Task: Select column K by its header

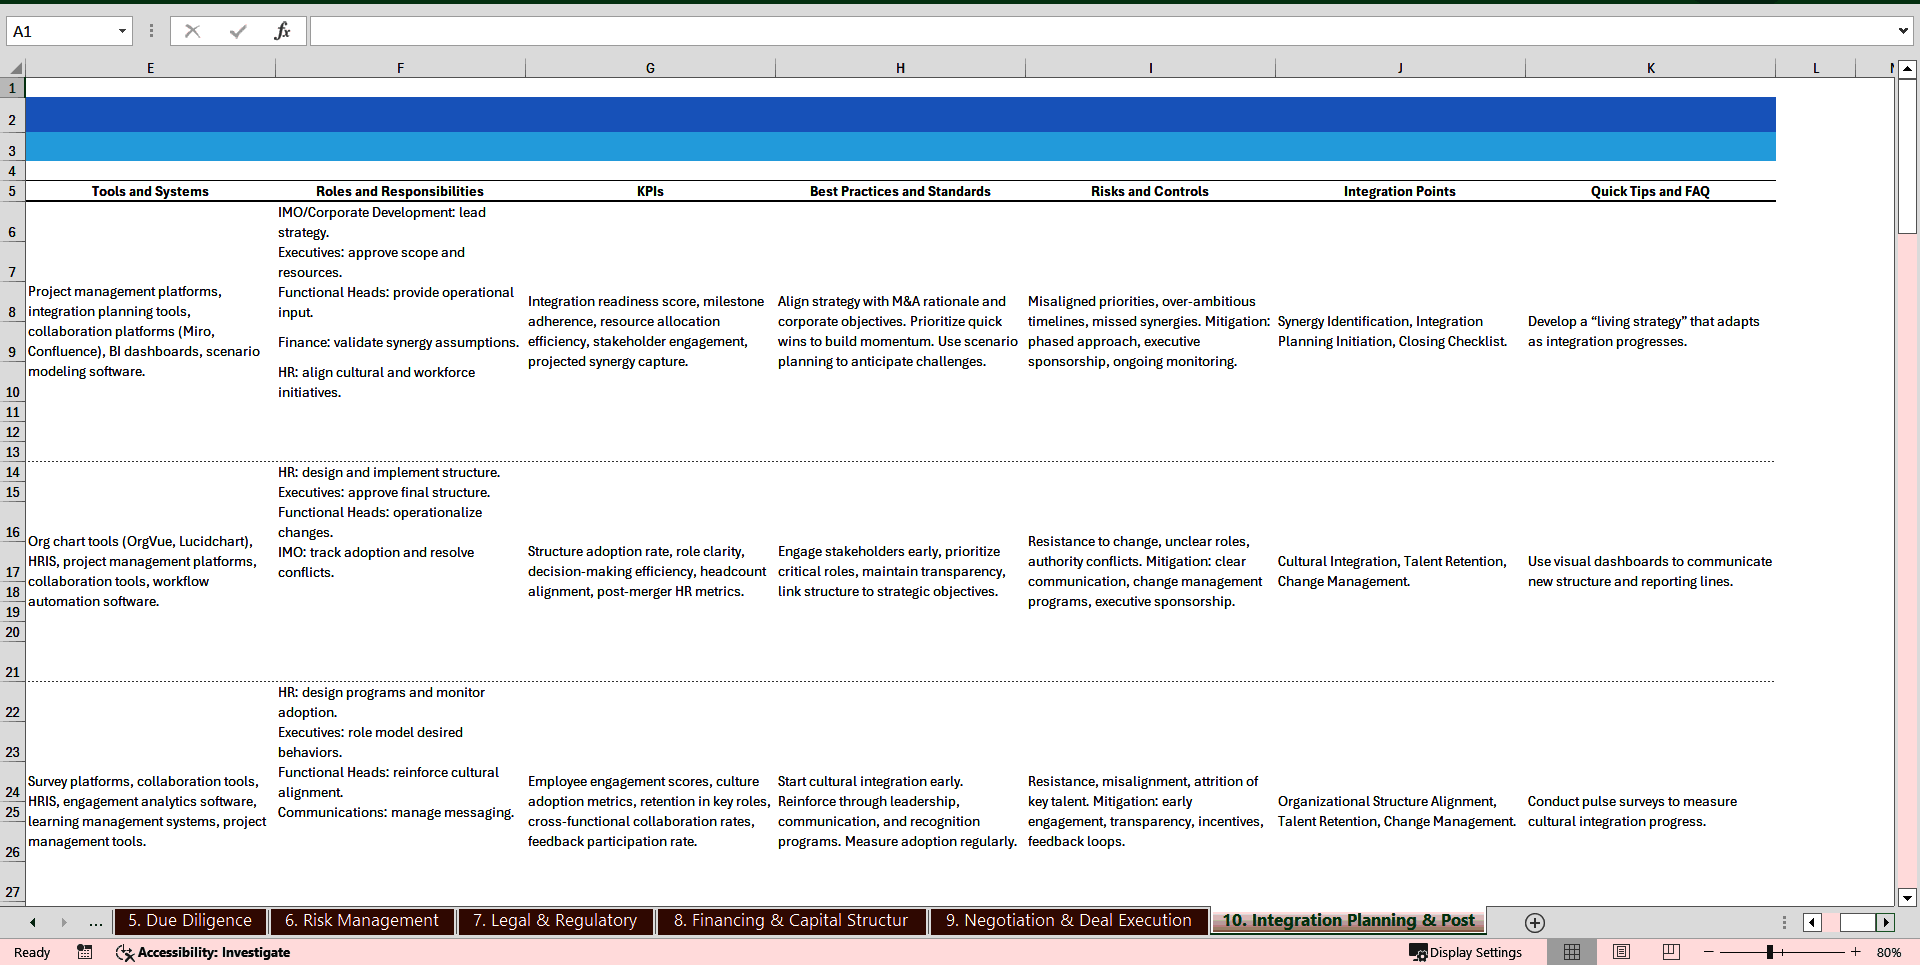Action: point(1651,67)
